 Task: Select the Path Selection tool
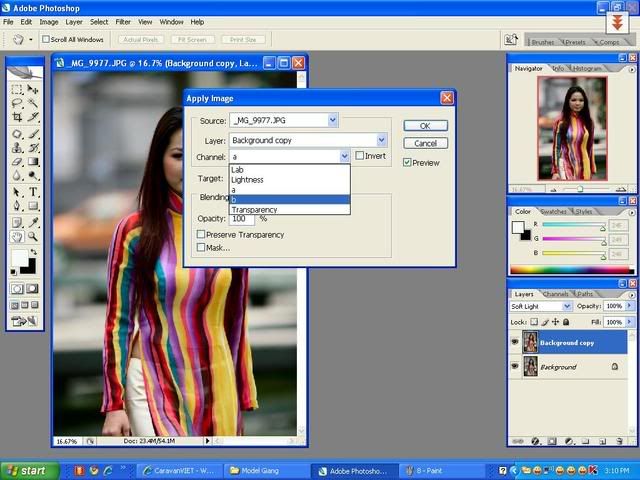[x=17, y=192]
